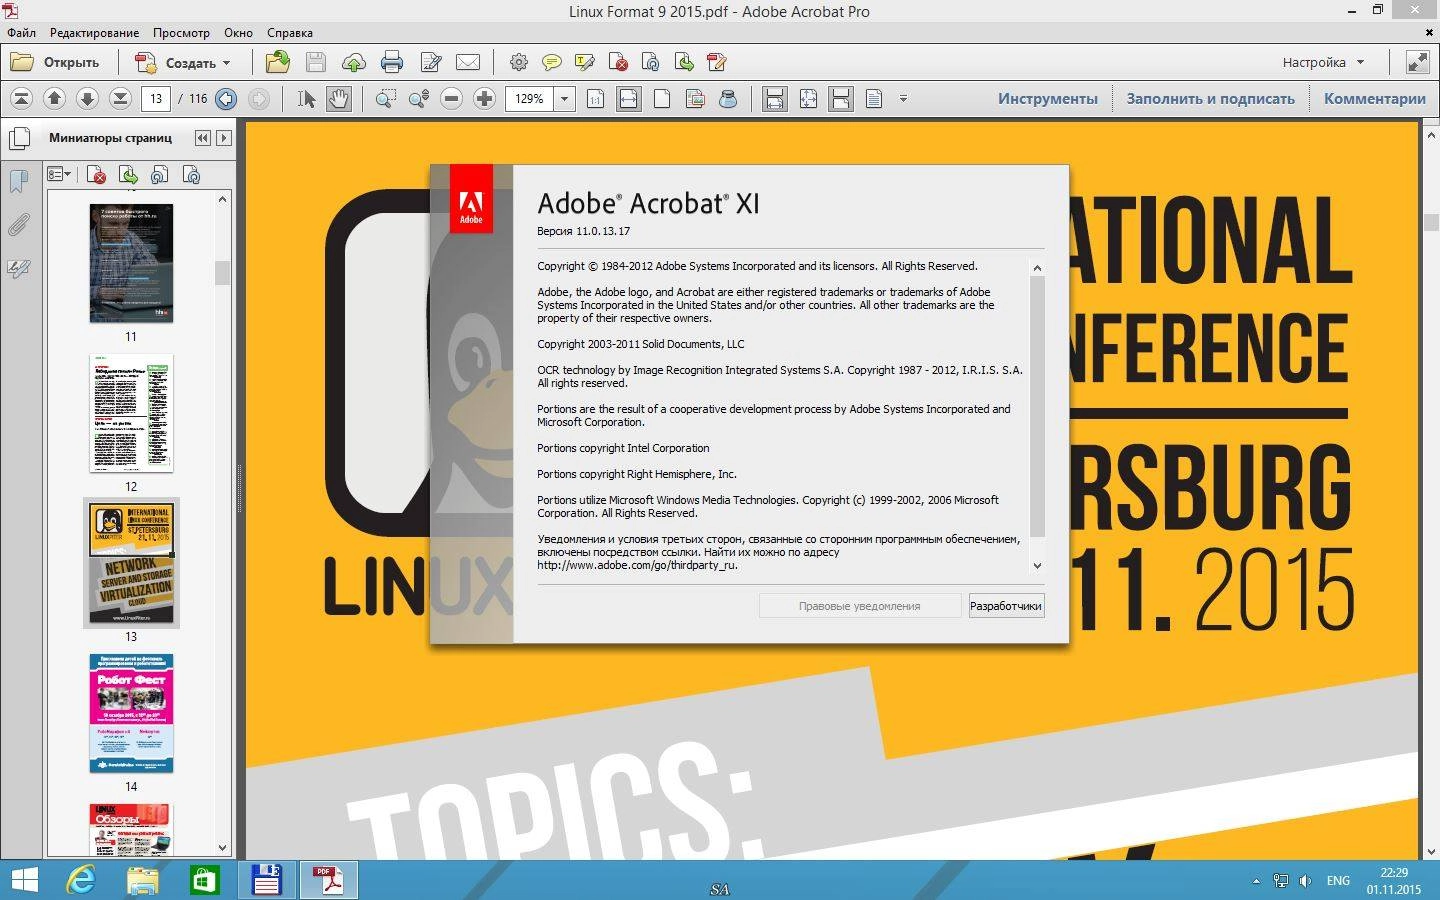Click the folder icon of the Открыть button

22,62
